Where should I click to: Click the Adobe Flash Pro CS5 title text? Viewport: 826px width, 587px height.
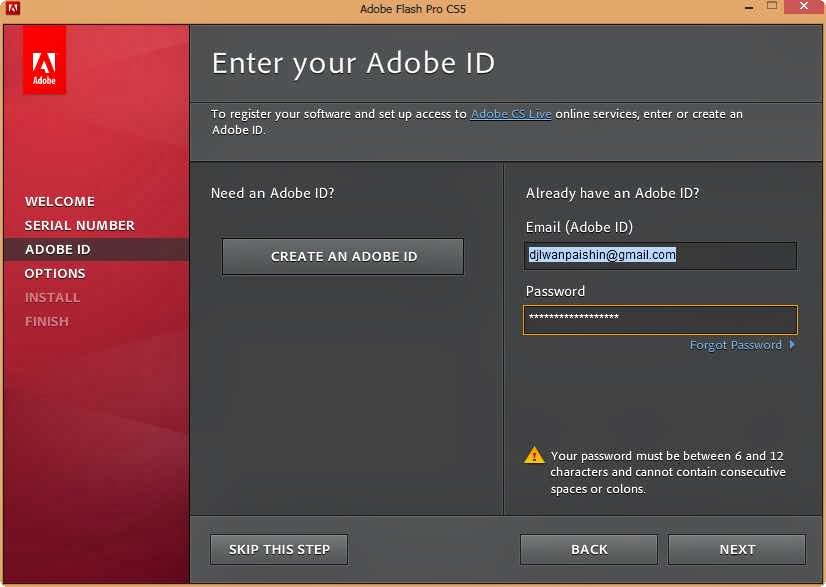(413, 9)
